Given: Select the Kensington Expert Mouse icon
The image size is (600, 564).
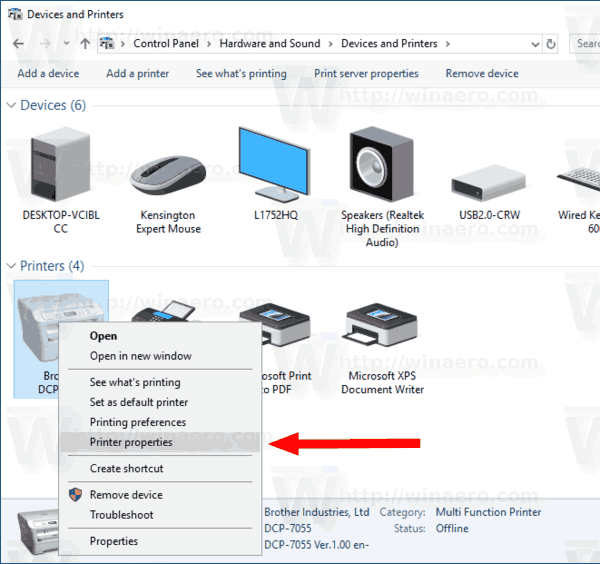Looking at the screenshot, I should coord(168,175).
